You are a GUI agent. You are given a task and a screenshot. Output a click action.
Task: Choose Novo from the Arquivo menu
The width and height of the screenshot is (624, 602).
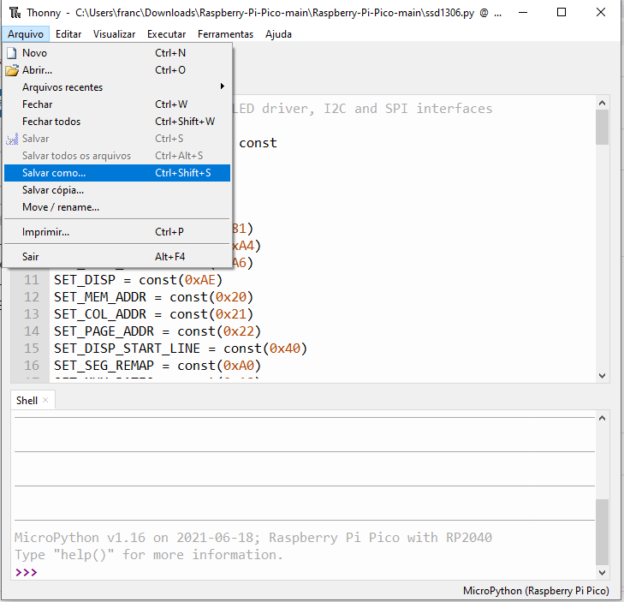pos(117,53)
